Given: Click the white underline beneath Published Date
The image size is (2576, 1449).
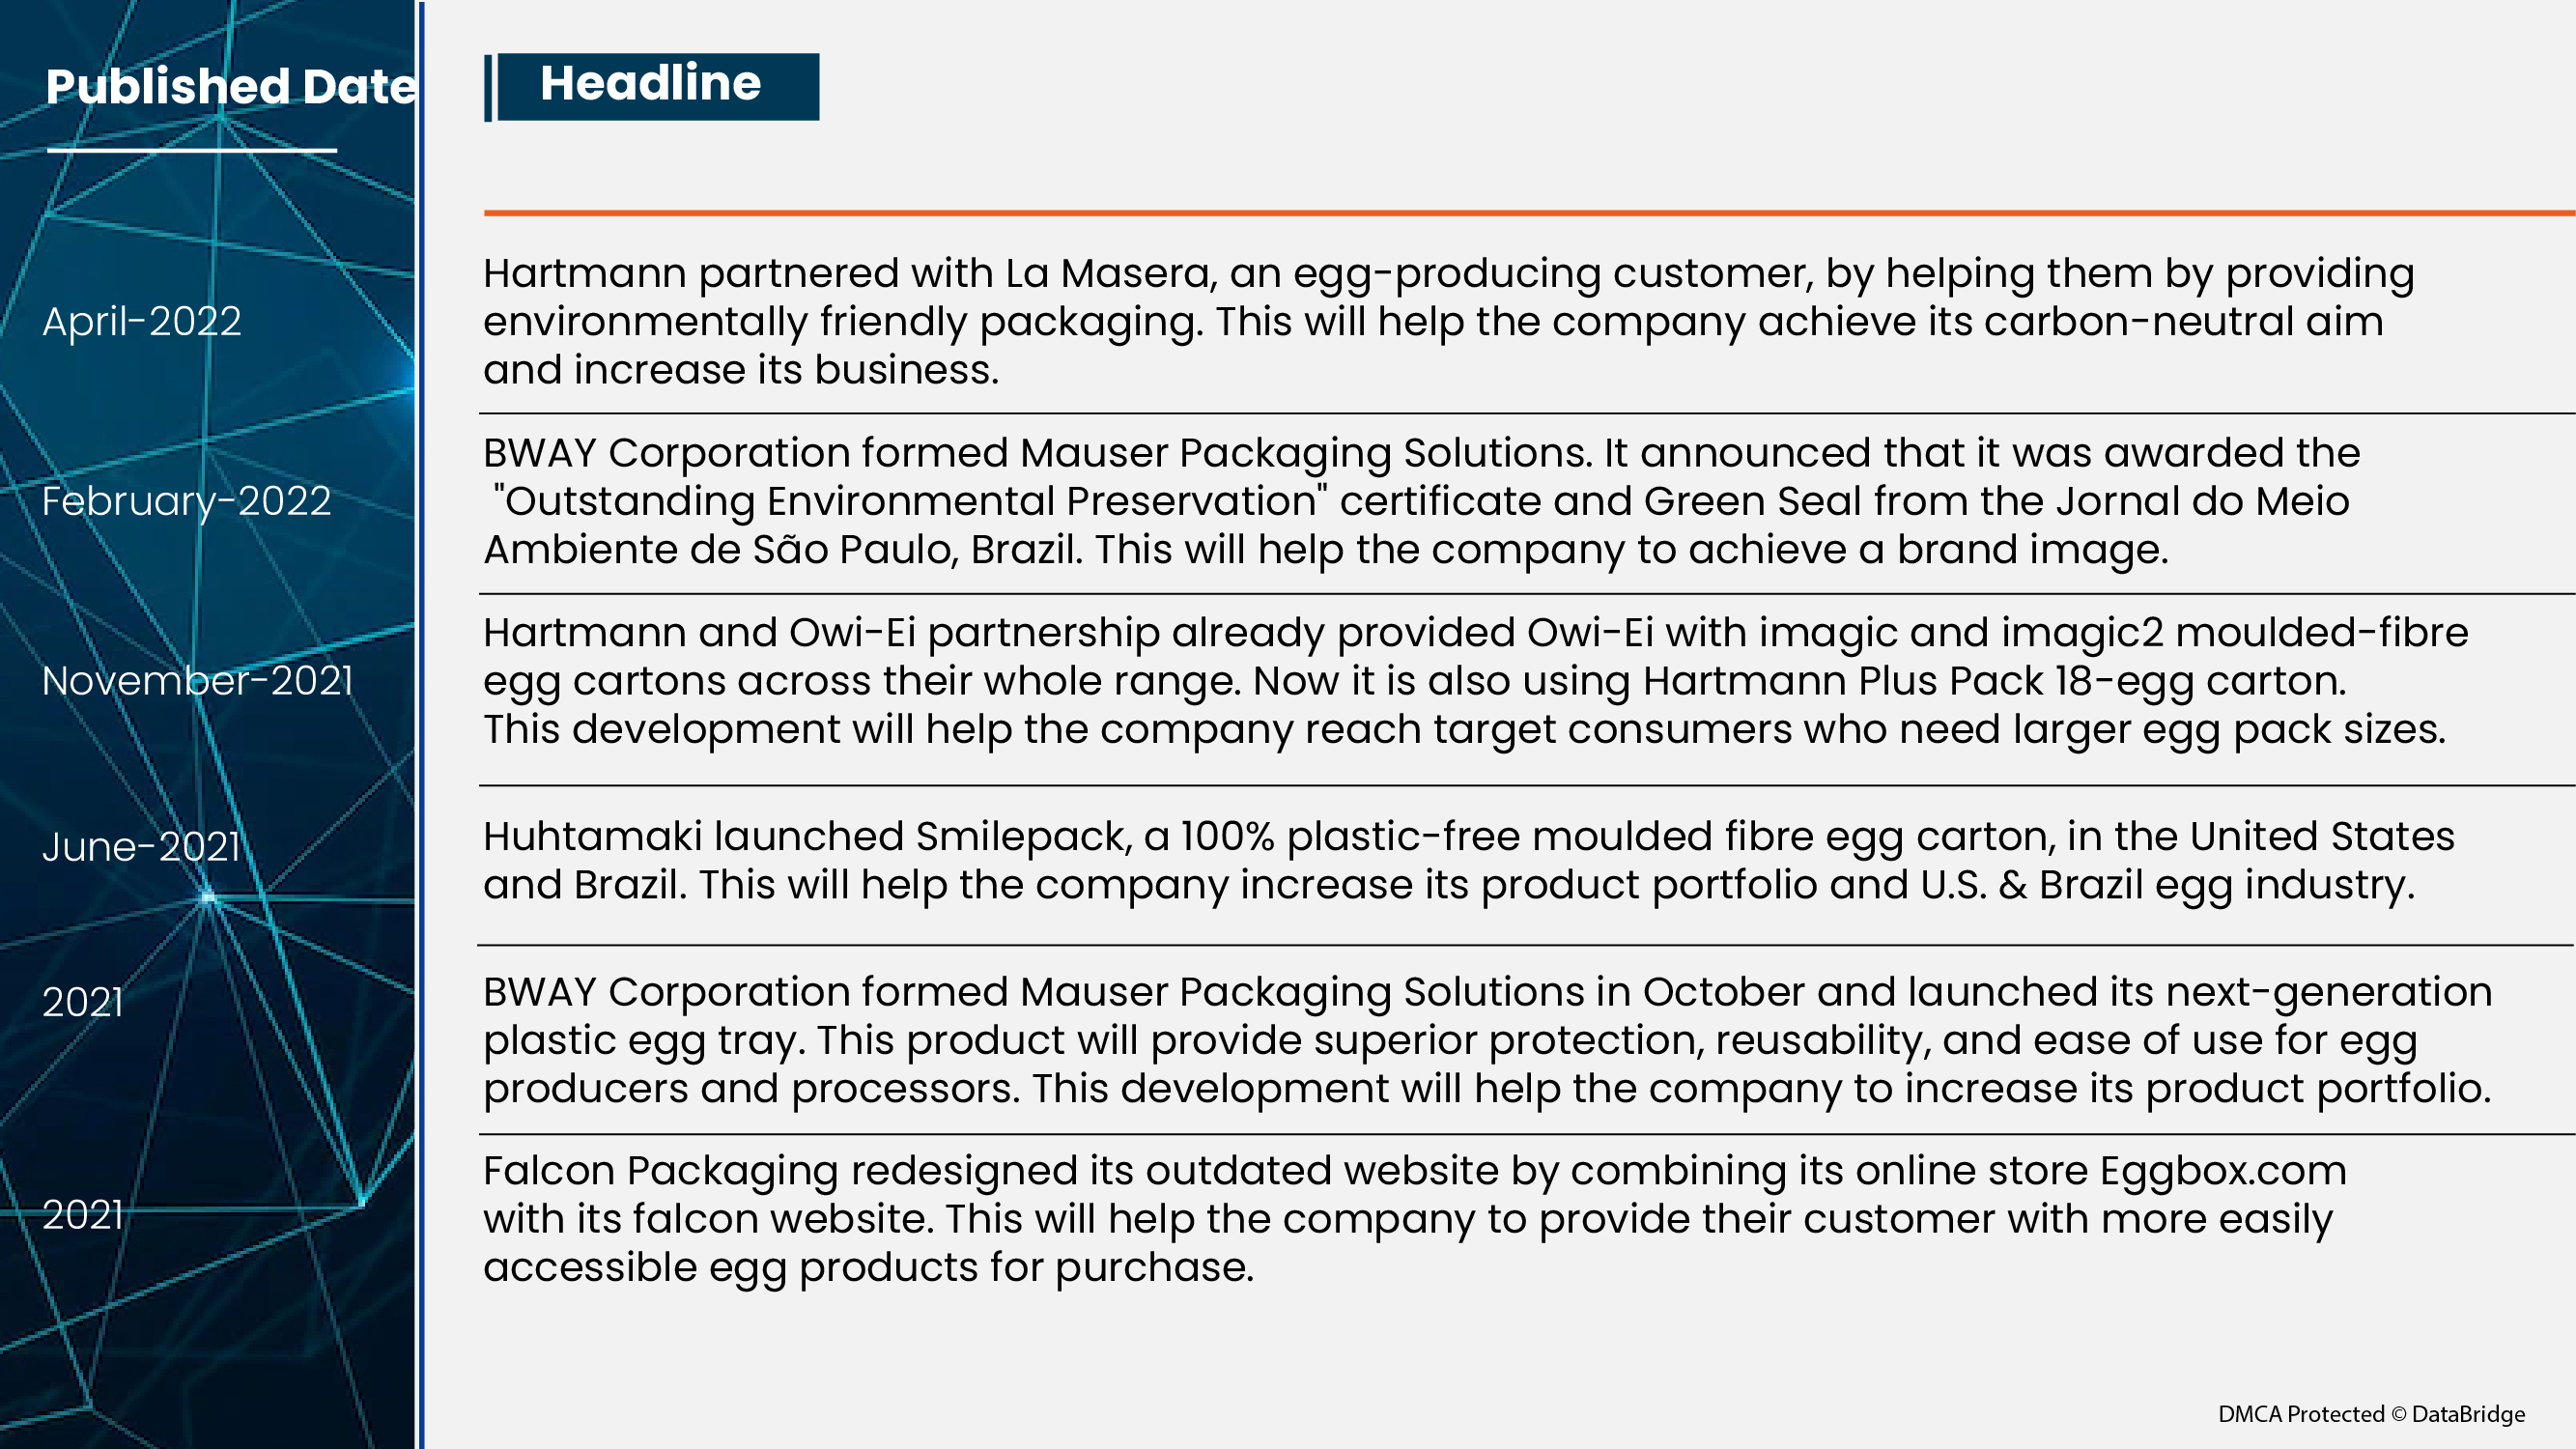Looking at the screenshot, I should pyautogui.click(x=192, y=151).
